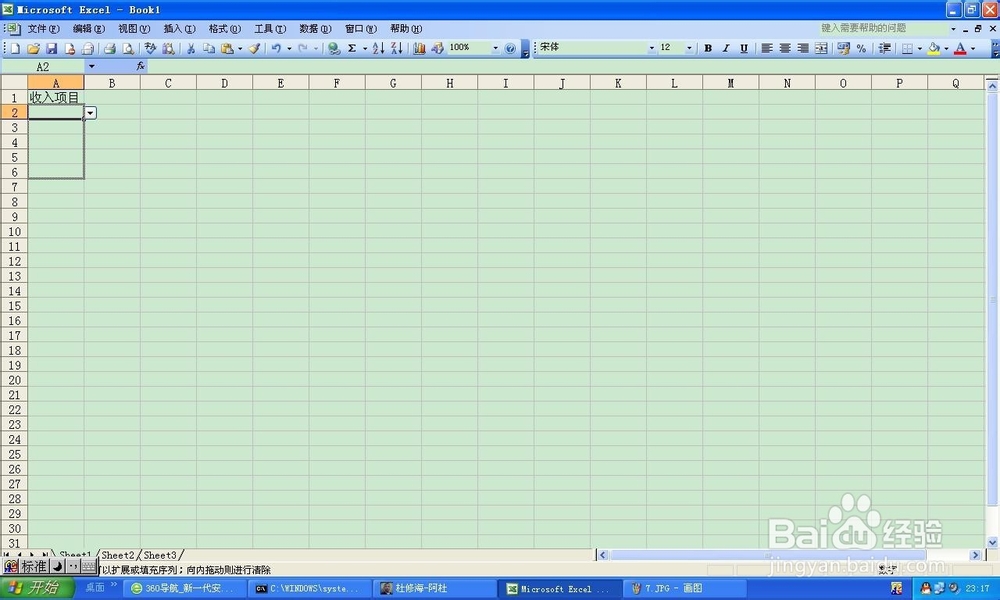This screenshot has width=1000, height=600.
Task: Switch to 7.JPG 画图 taskbar button
Action: [684, 589]
